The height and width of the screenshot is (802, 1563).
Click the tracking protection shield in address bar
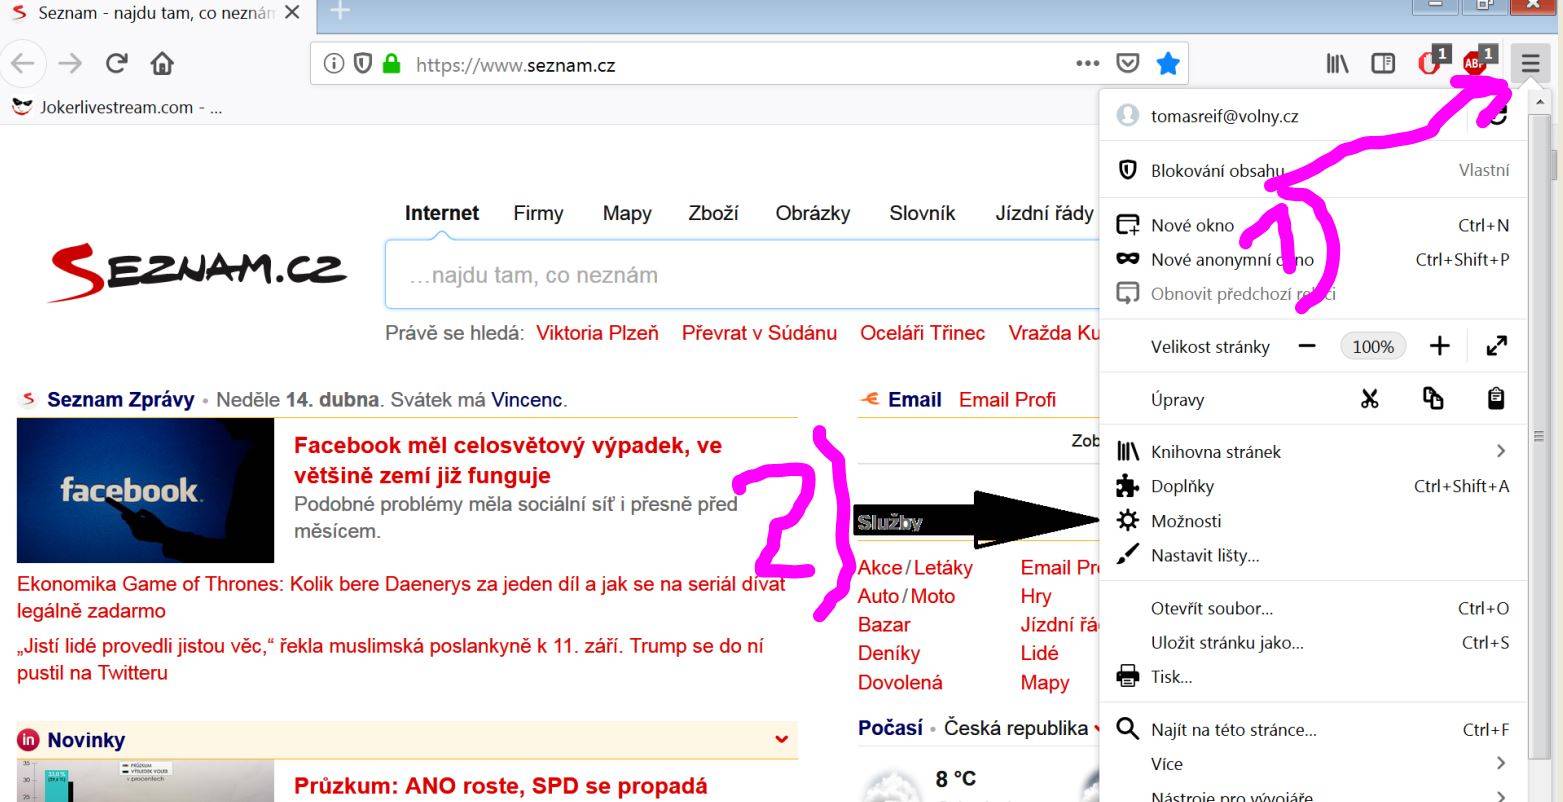[x=363, y=64]
